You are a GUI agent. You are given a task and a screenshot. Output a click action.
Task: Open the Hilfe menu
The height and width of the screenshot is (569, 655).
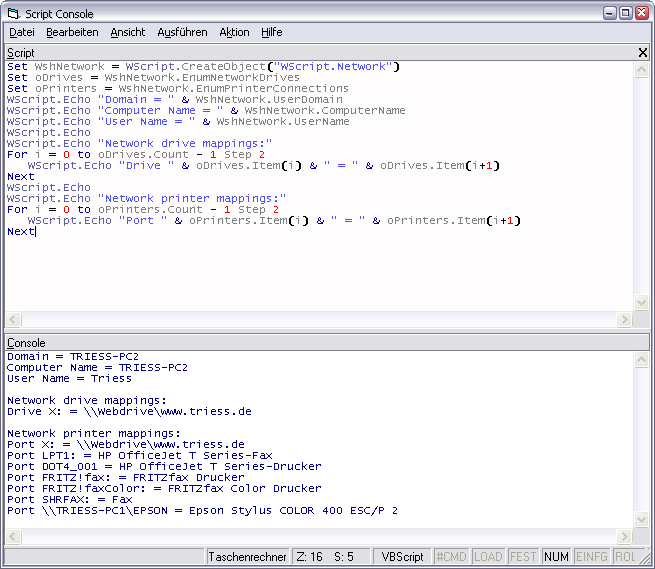[272, 32]
